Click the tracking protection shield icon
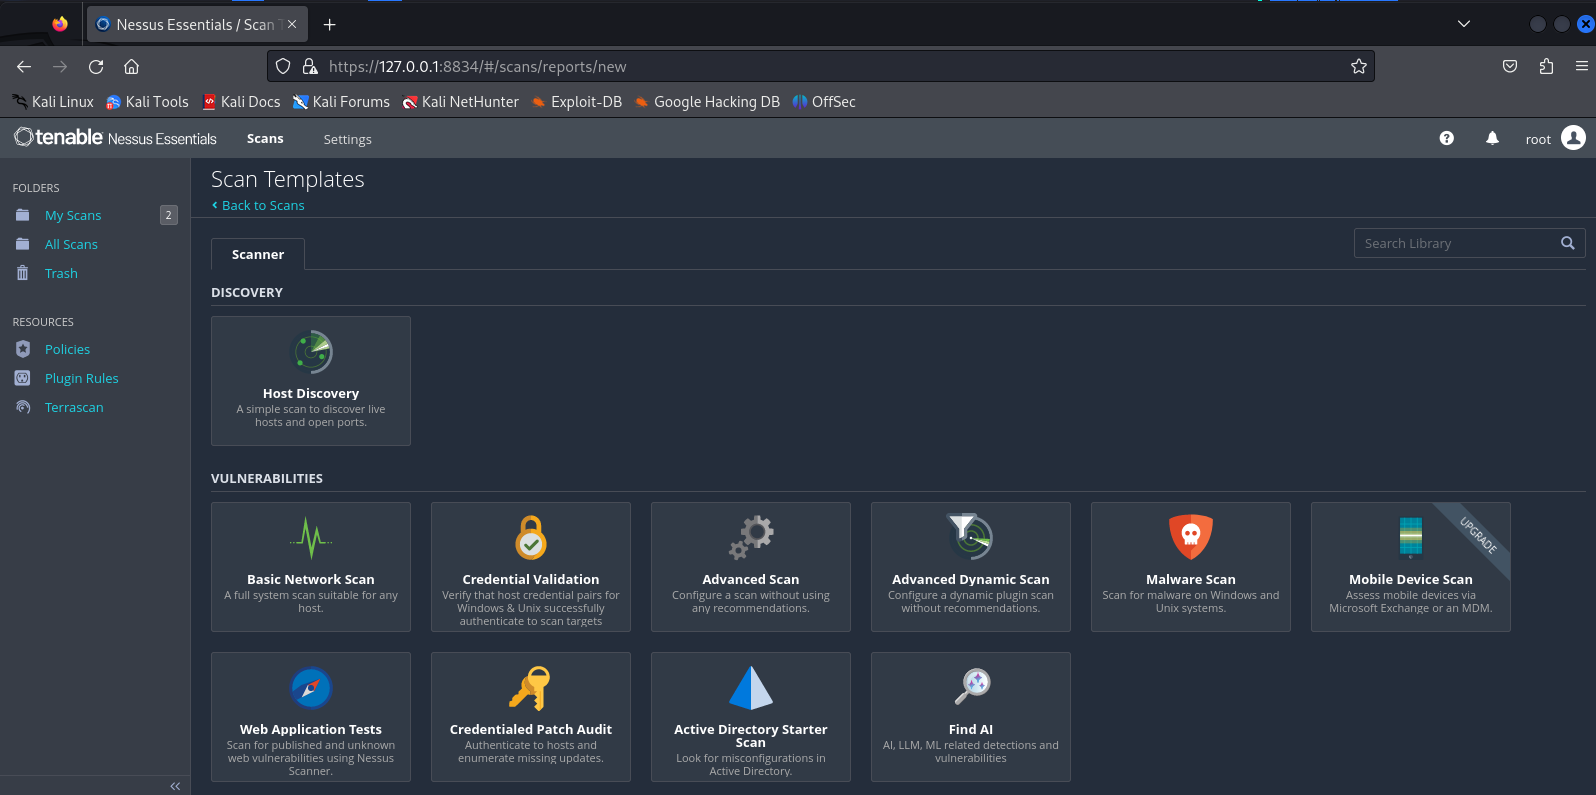 click(x=283, y=66)
